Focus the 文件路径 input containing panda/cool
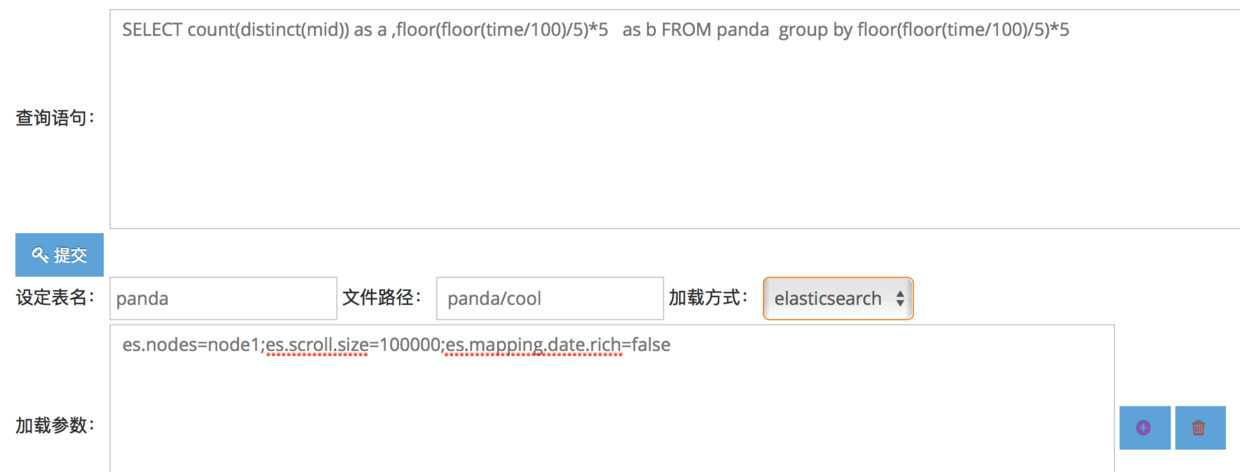The height and width of the screenshot is (472, 1240). coord(550,298)
